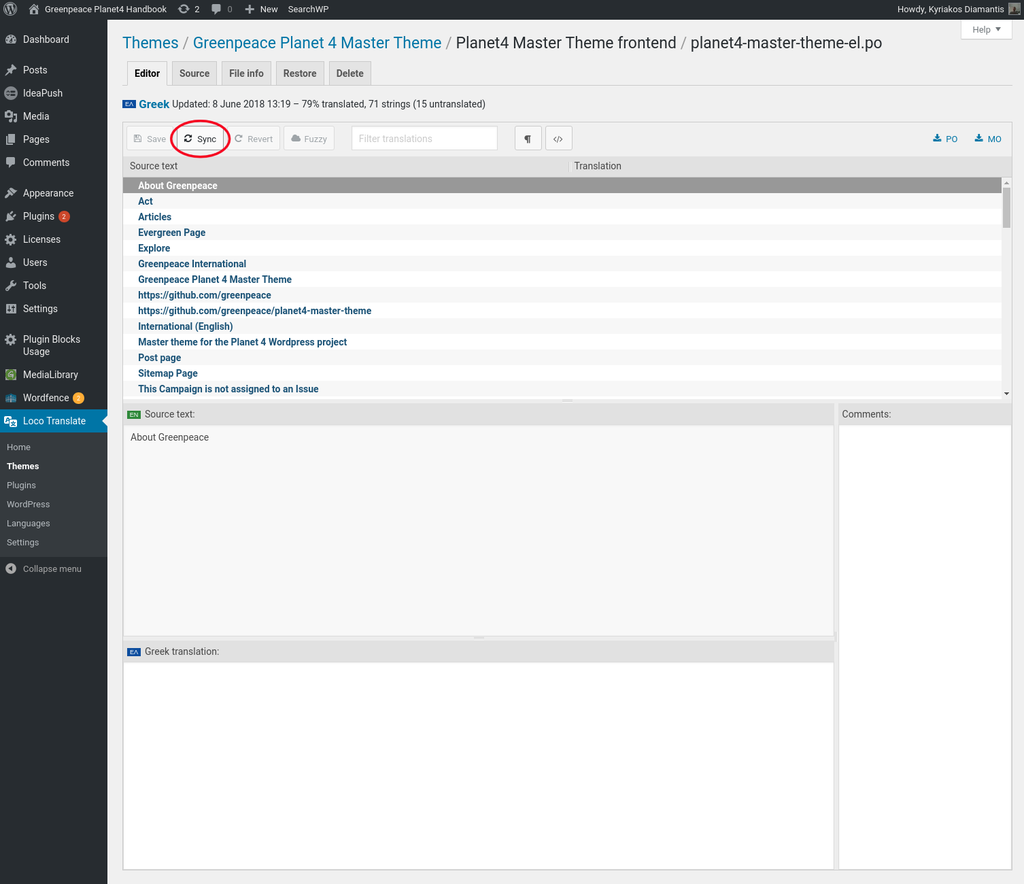Click the New plus icon in admin bar

tap(249, 9)
